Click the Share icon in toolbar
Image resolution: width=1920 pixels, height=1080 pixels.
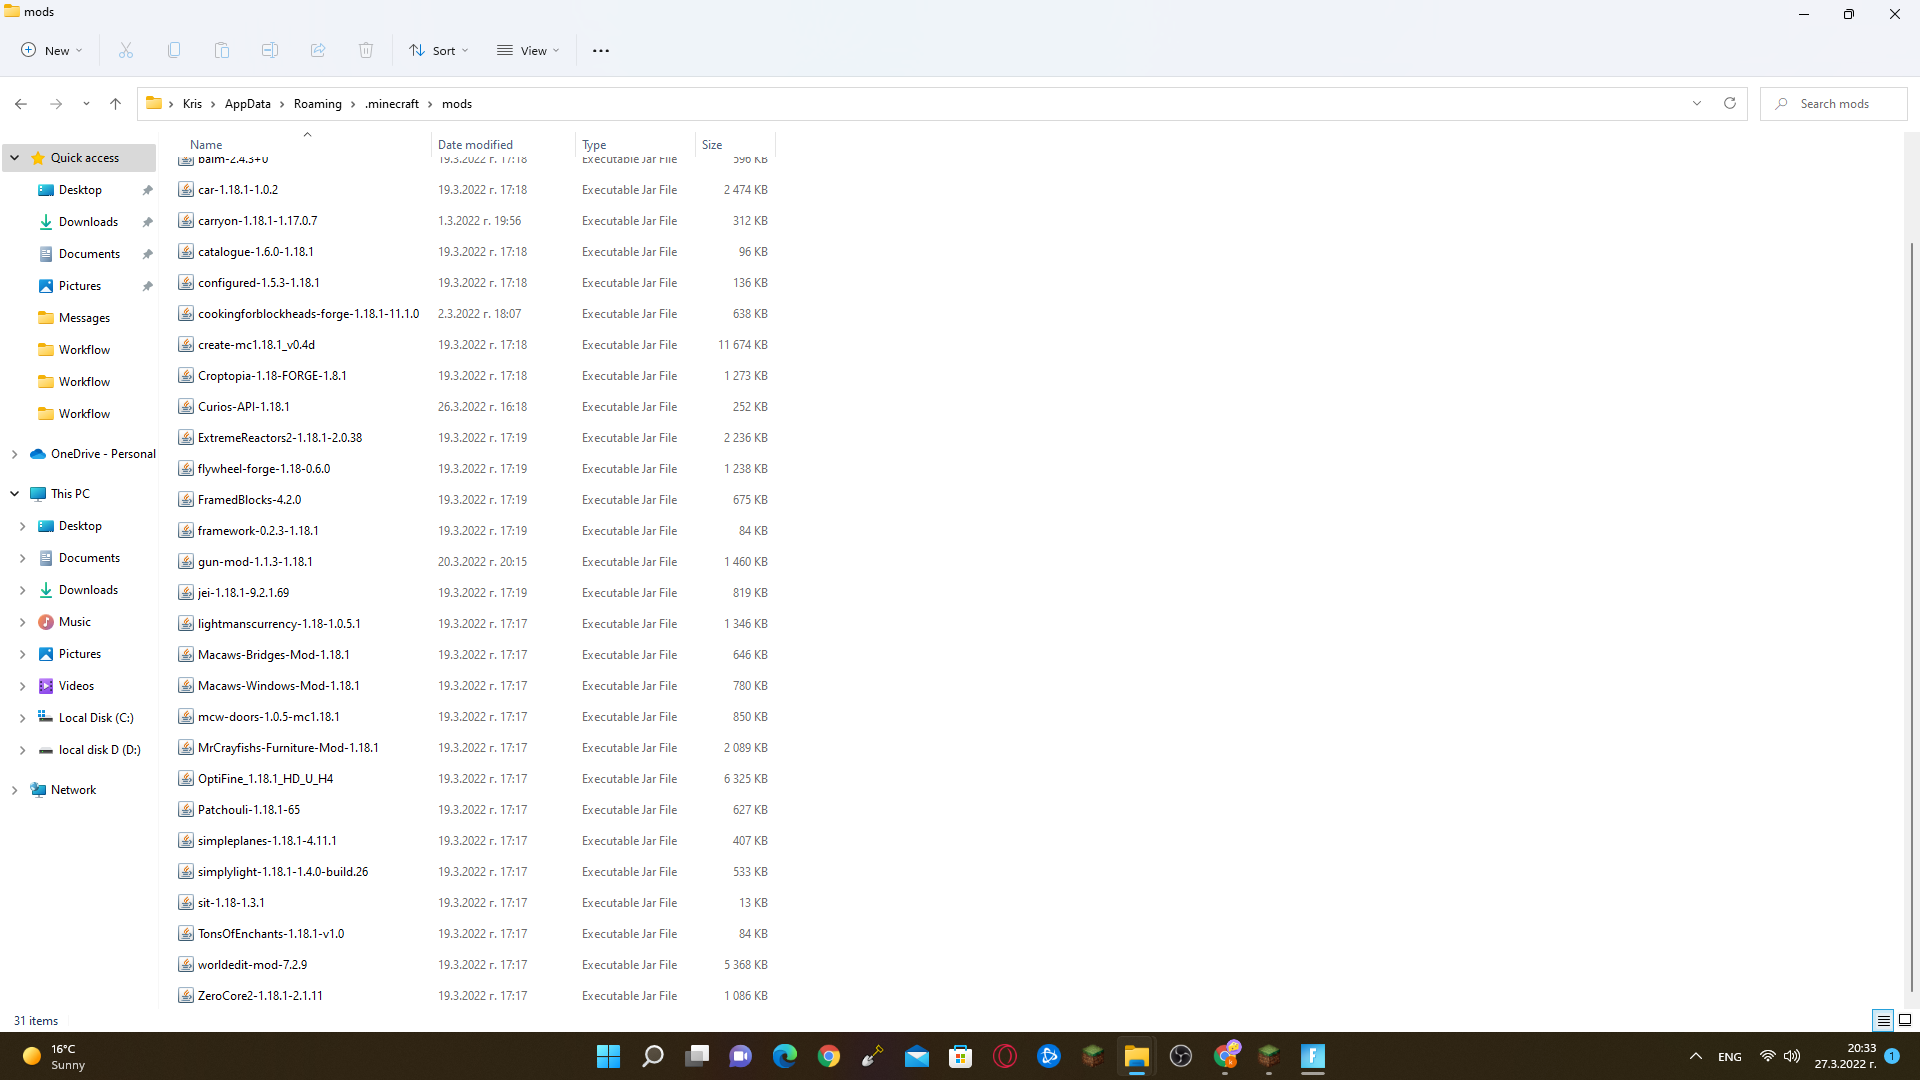tap(318, 50)
